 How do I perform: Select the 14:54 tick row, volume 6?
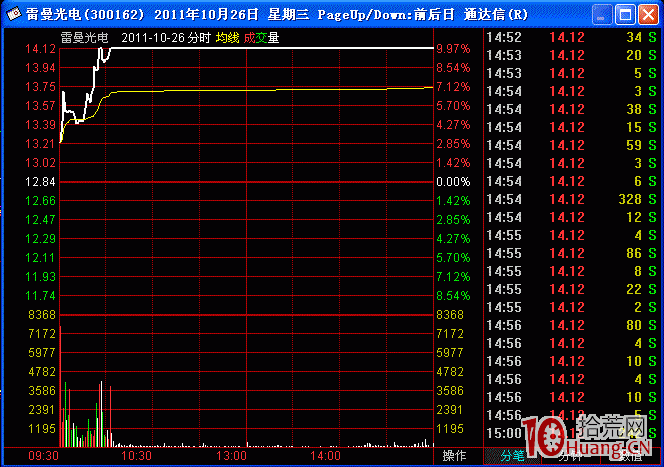point(572,181)
